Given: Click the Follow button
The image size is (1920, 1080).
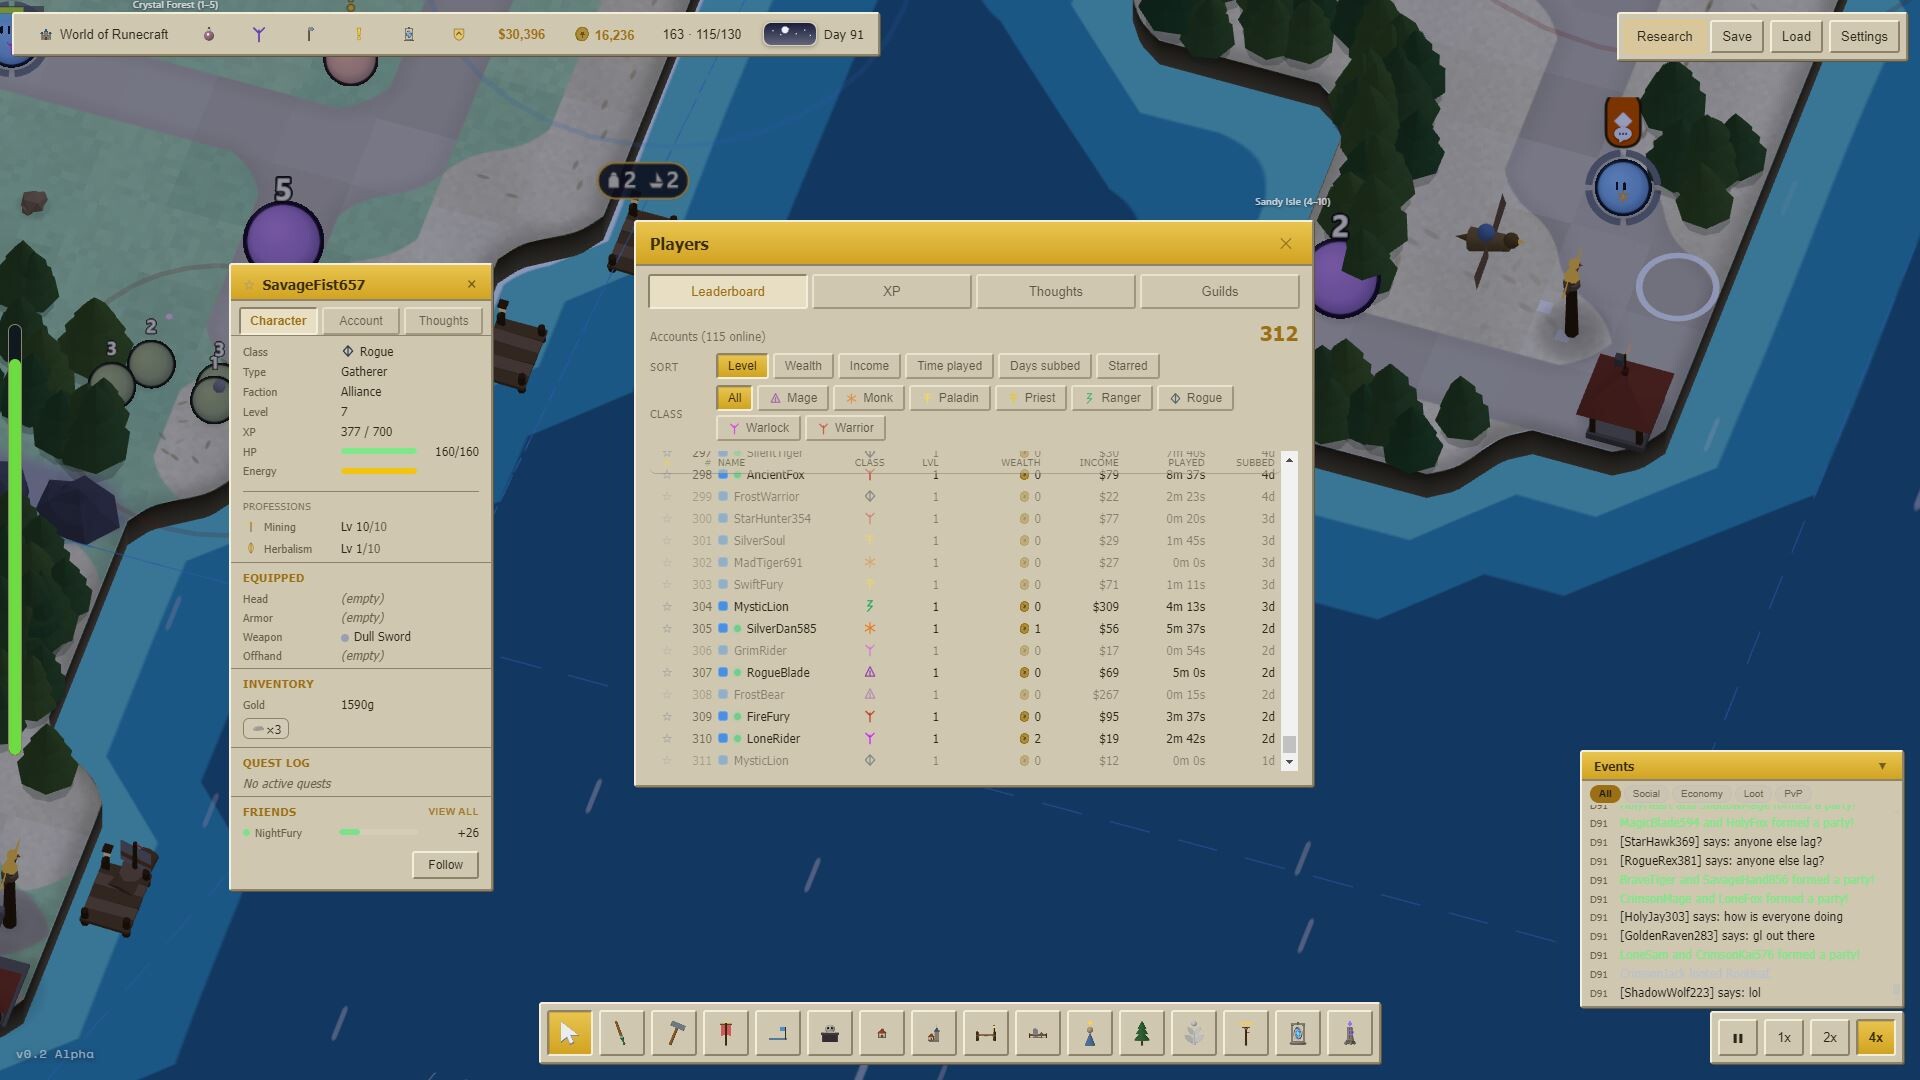Looking at the screenshot, I should pos(445,865).
